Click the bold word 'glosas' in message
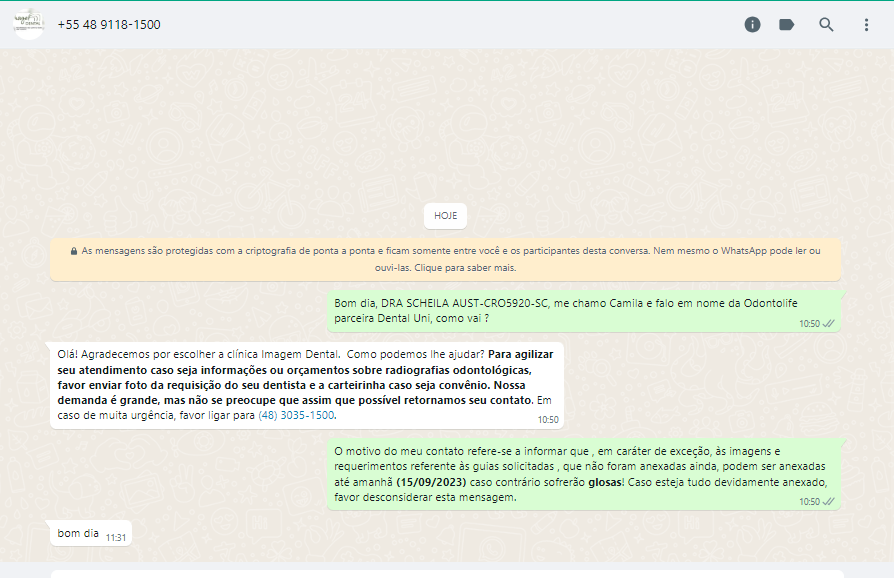The image size is (894, 578). [605, 482]
